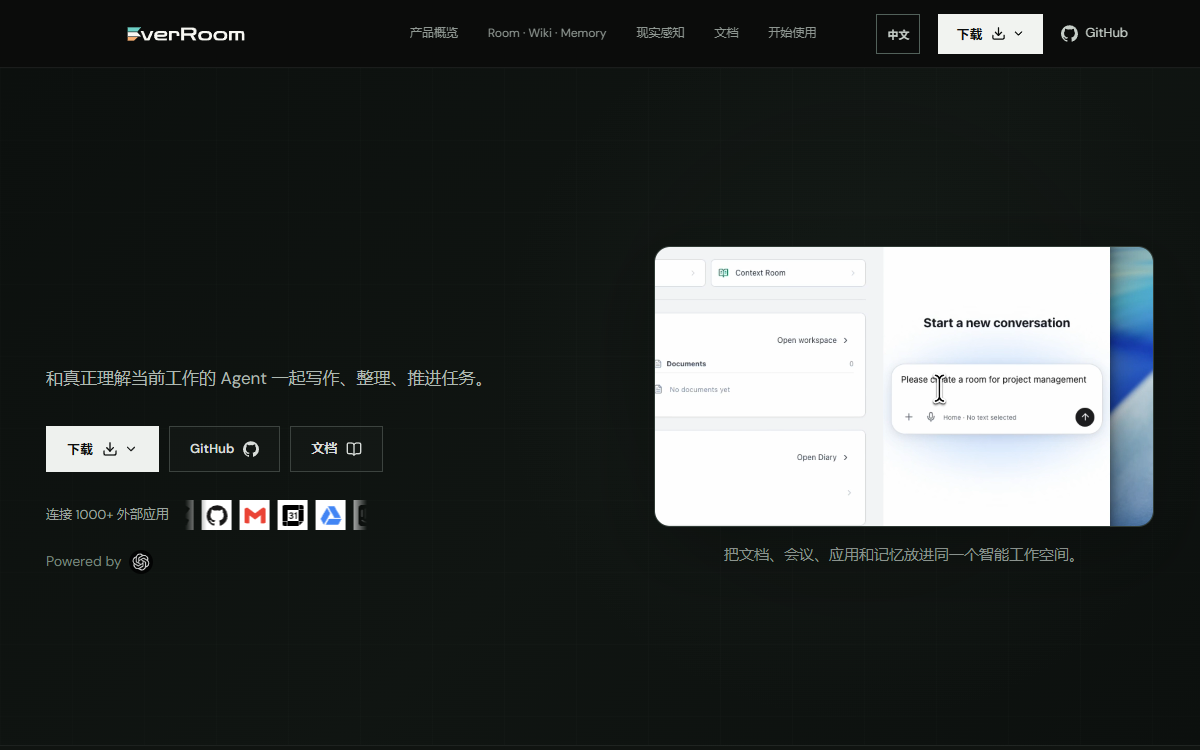This screenshot has width=1200, height=750.
Task: Open the 产品概览 navigation item
Action: click(433, 33)
